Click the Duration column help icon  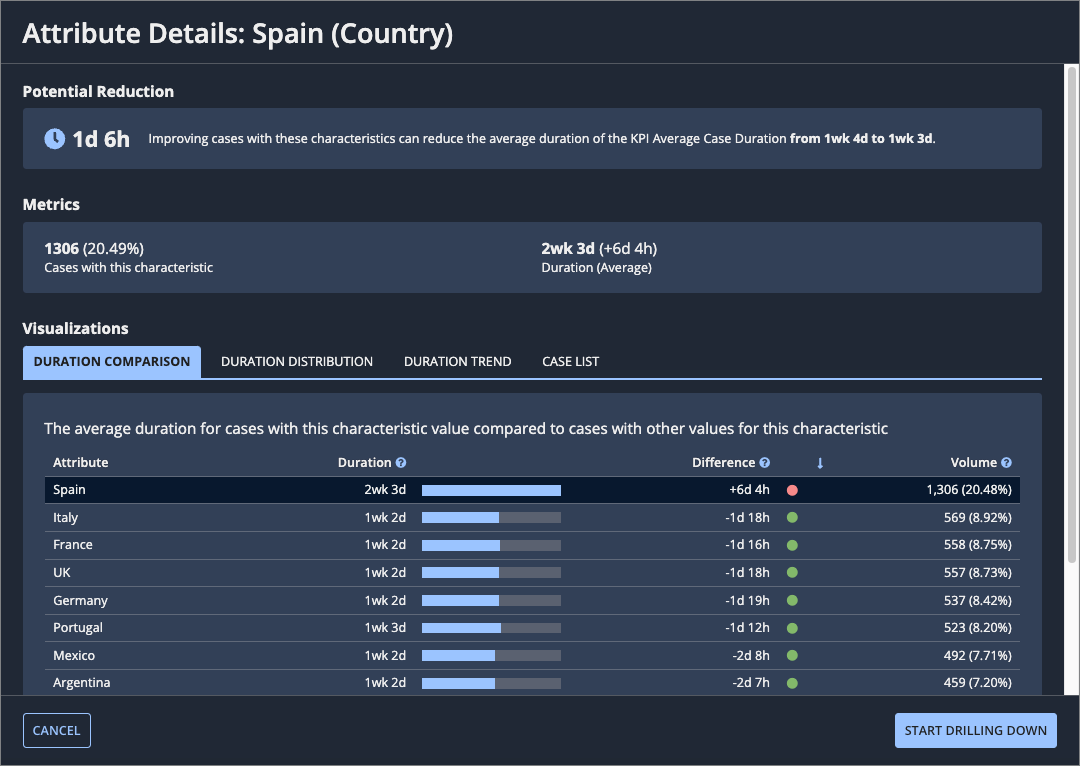coord(401,463)
